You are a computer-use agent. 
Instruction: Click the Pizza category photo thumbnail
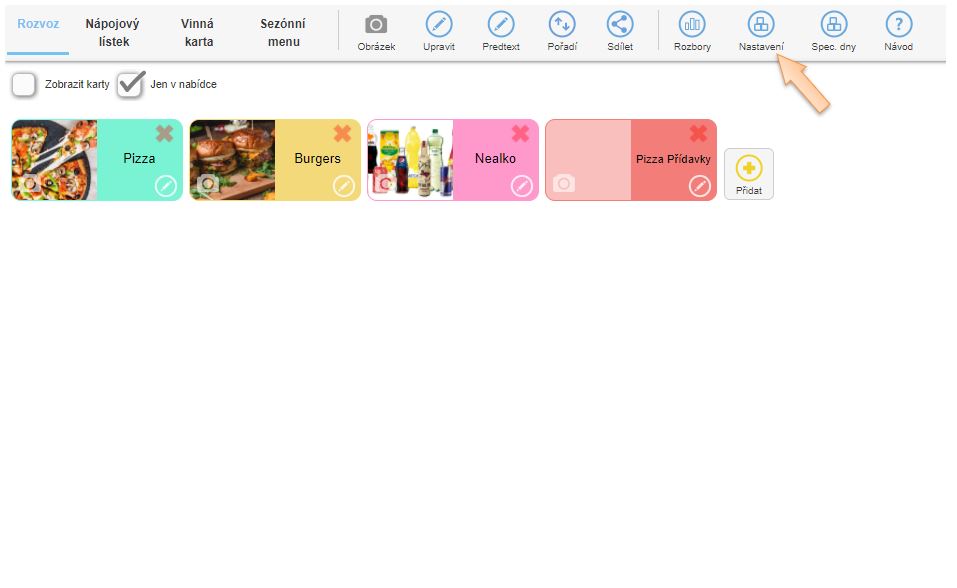(x=54, y=160)
